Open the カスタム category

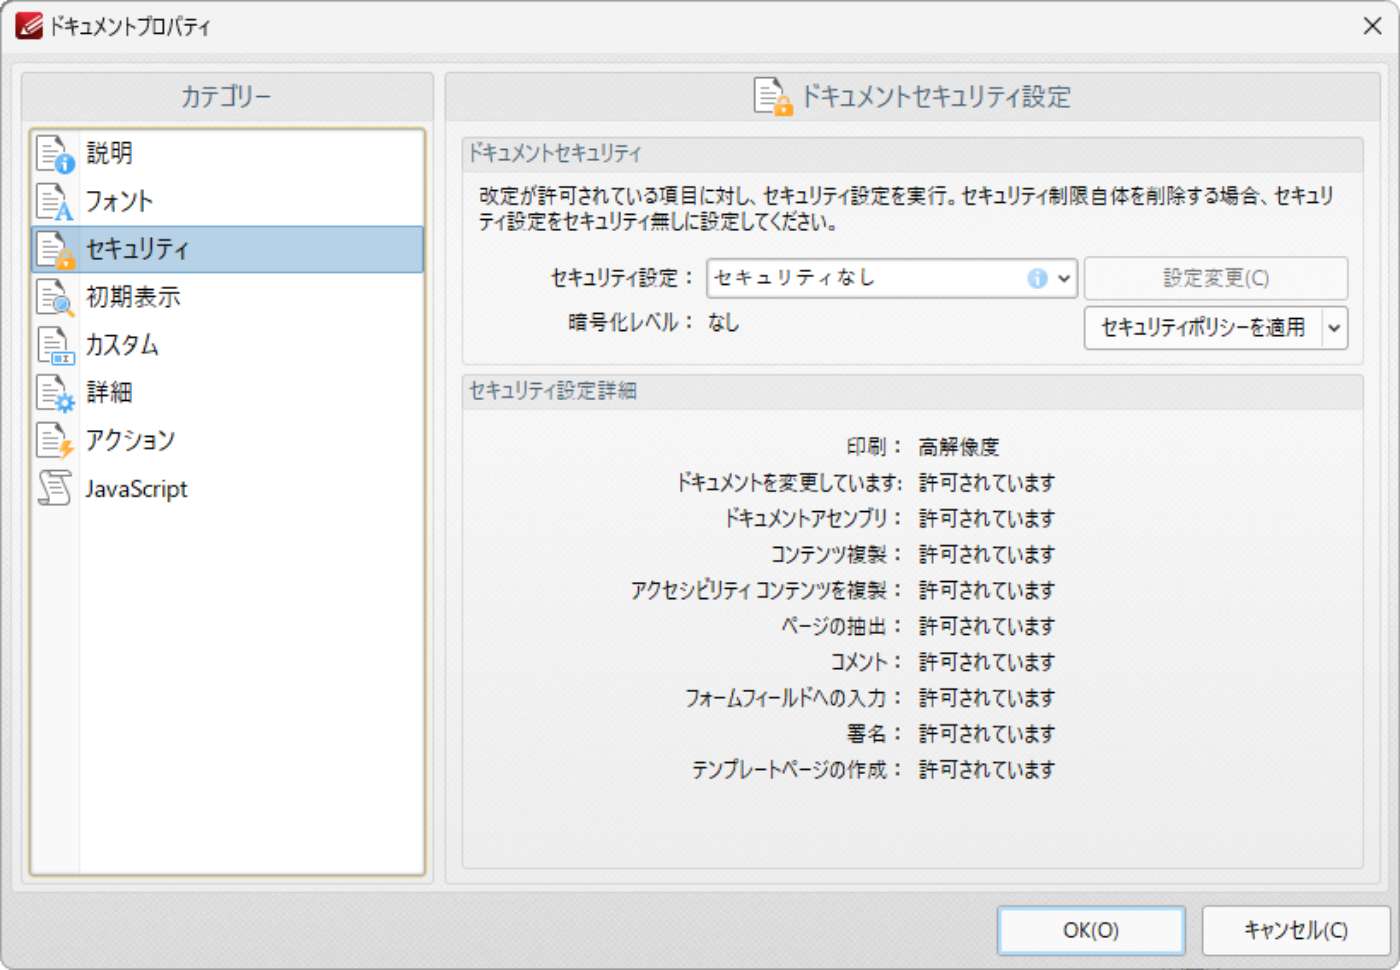tap(228, 345)
